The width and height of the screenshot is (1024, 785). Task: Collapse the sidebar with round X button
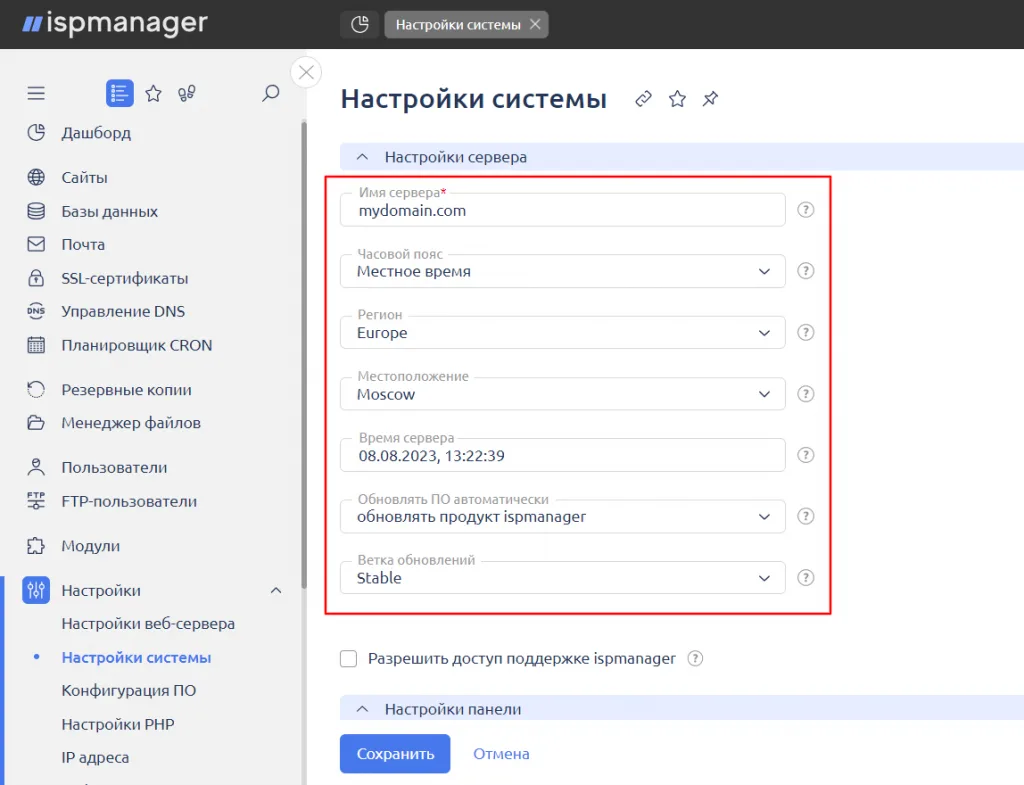[x=306, y=72]
